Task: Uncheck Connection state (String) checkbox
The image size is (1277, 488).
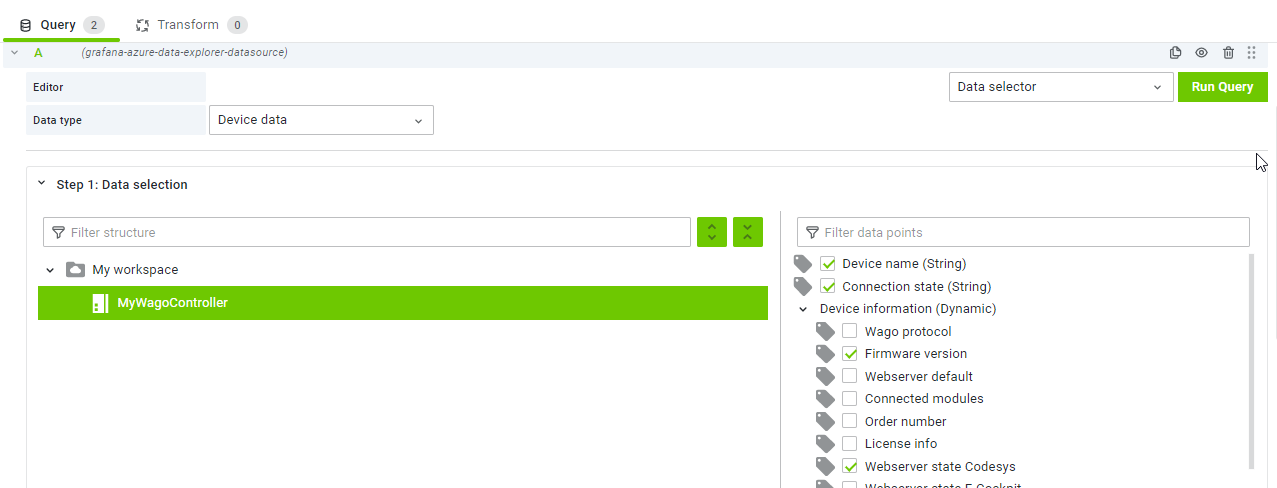Action: 827,286
